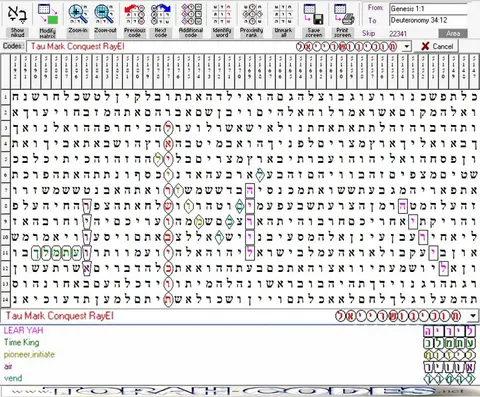Click green boxed Hebrew word beside Time King

[x=449, y=343]
